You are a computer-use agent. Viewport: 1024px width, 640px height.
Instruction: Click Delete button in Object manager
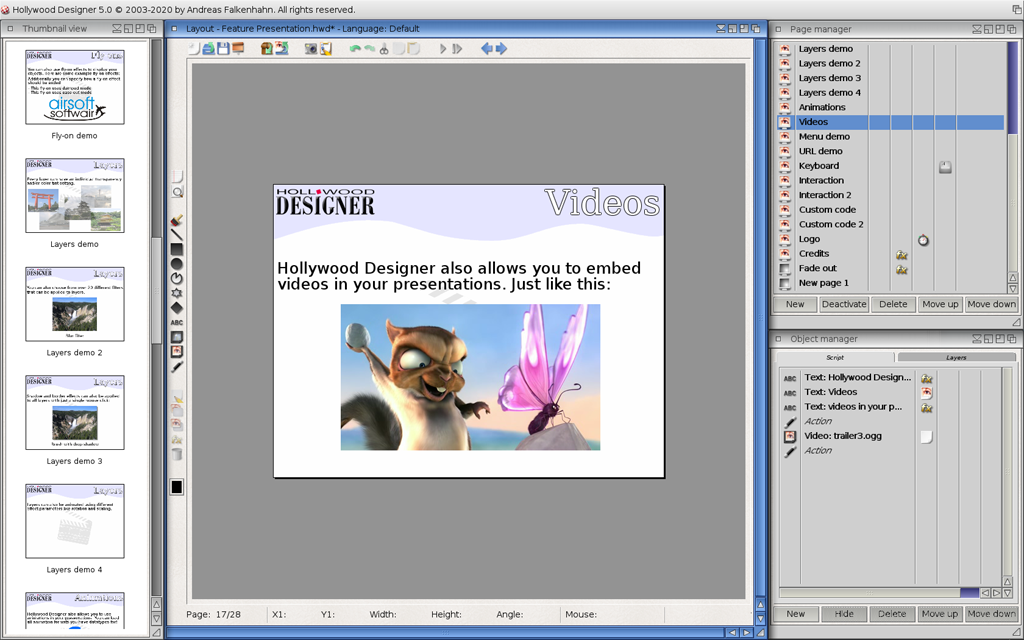tap(892, 614)
